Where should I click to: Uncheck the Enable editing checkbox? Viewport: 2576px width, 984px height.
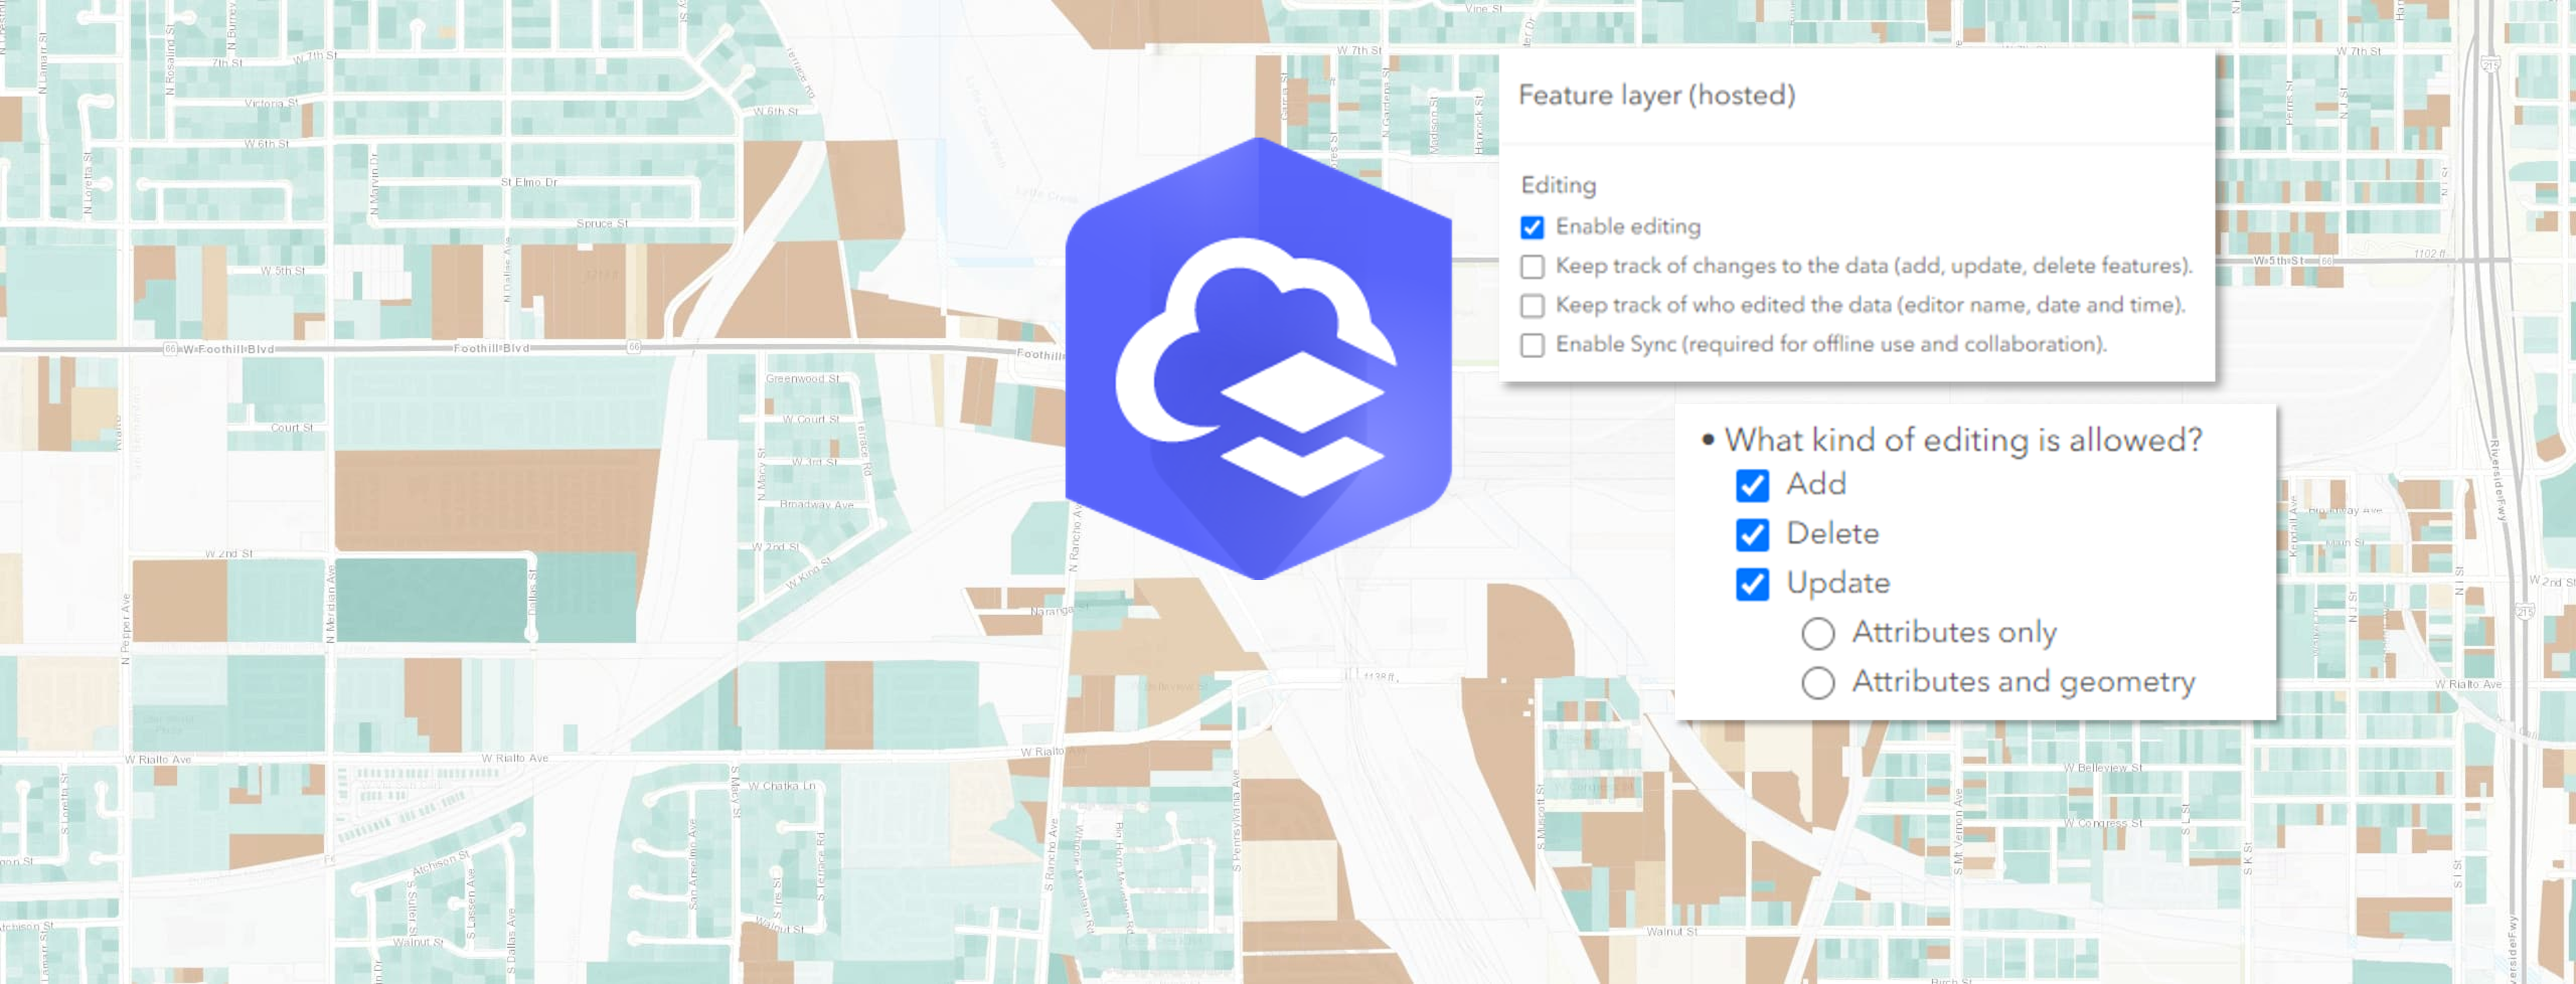coord(1532,227)
